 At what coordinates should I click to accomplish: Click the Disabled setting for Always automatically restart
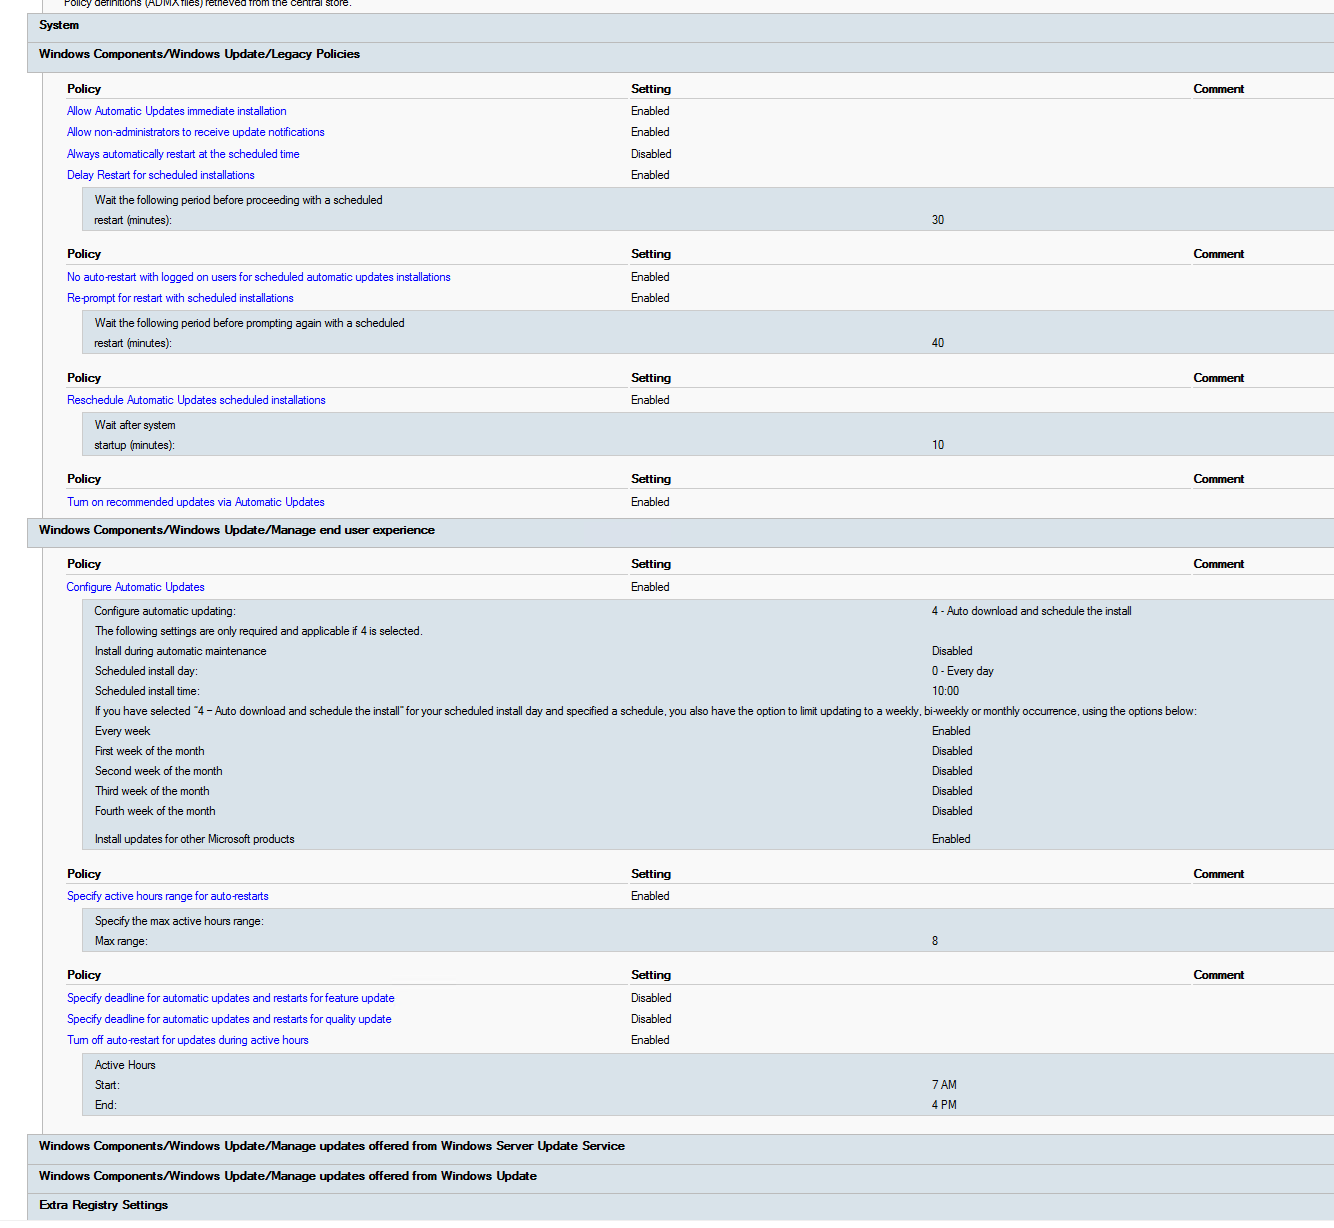tap(651, 154)
